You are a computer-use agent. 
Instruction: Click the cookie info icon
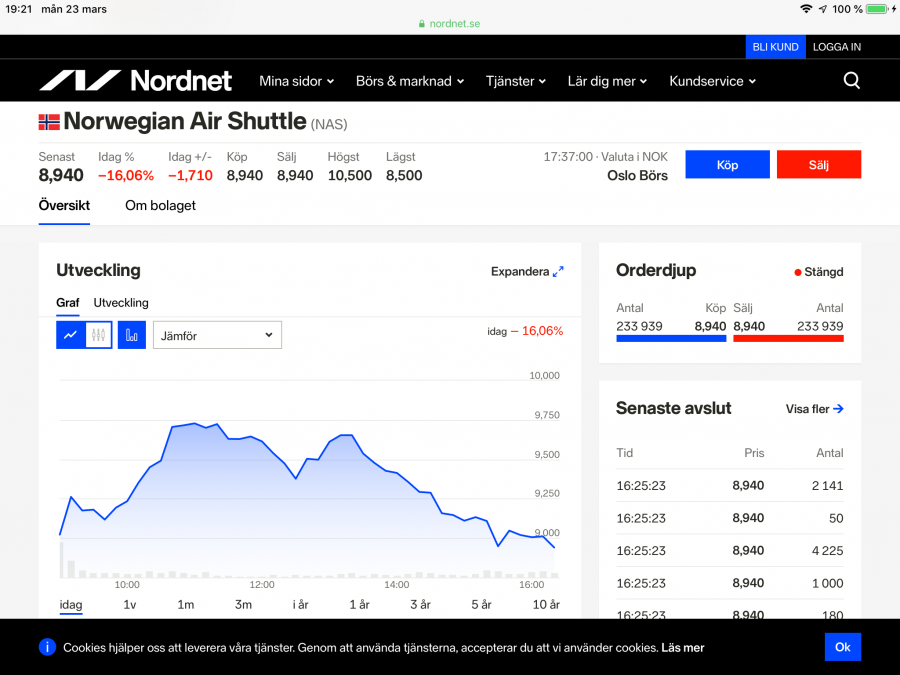[x=47, y=647]
